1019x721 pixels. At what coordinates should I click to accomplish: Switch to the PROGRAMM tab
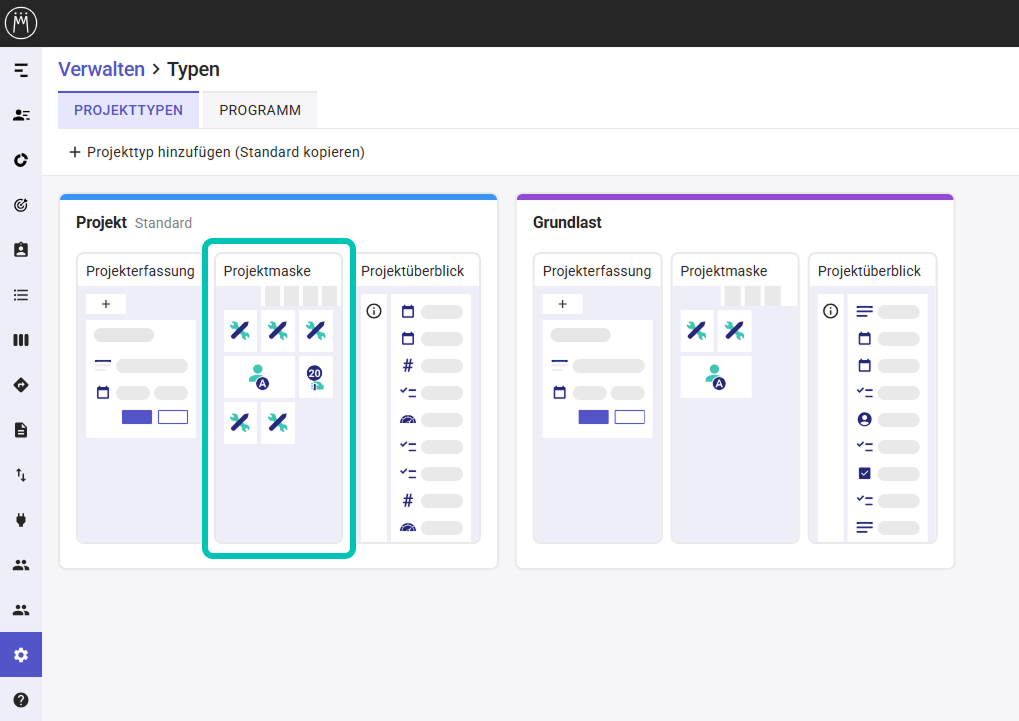point(260,110)
